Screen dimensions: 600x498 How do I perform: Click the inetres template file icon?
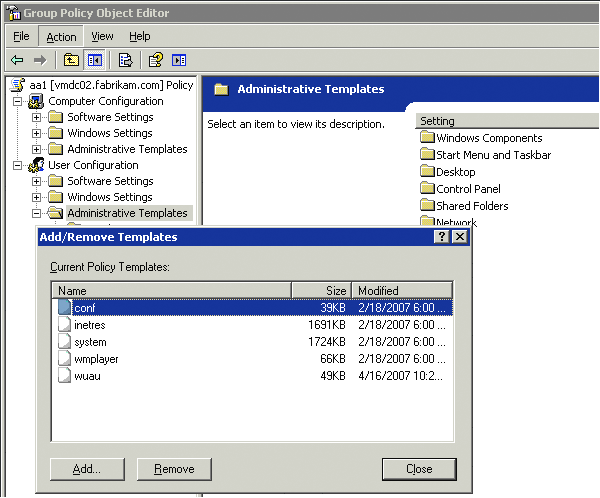coord(64,324)
